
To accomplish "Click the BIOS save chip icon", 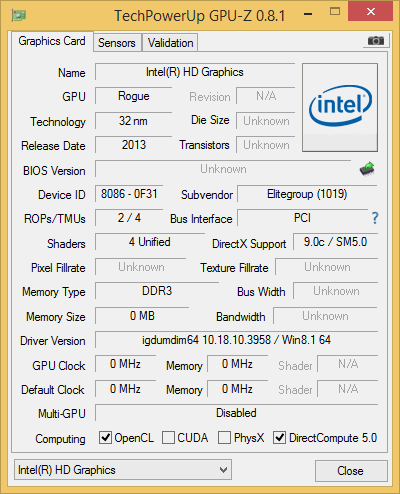I will click(367, 169).
